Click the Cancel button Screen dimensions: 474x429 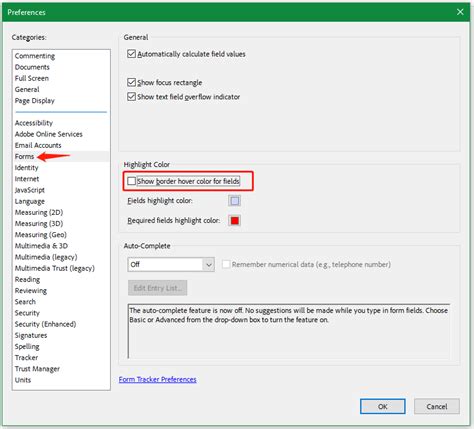pos(437,406)
